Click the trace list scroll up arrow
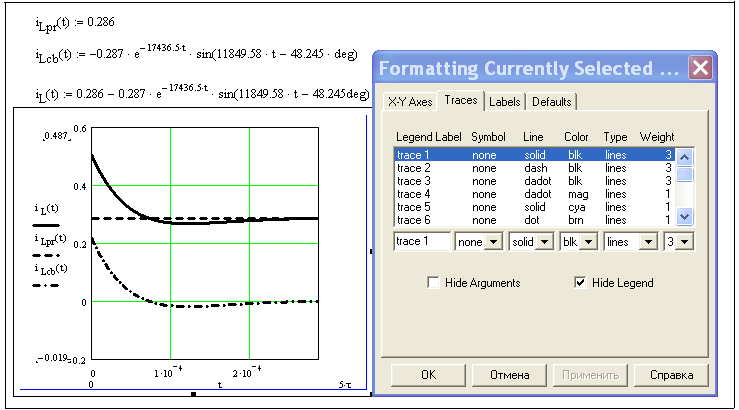 coord(684,157)
